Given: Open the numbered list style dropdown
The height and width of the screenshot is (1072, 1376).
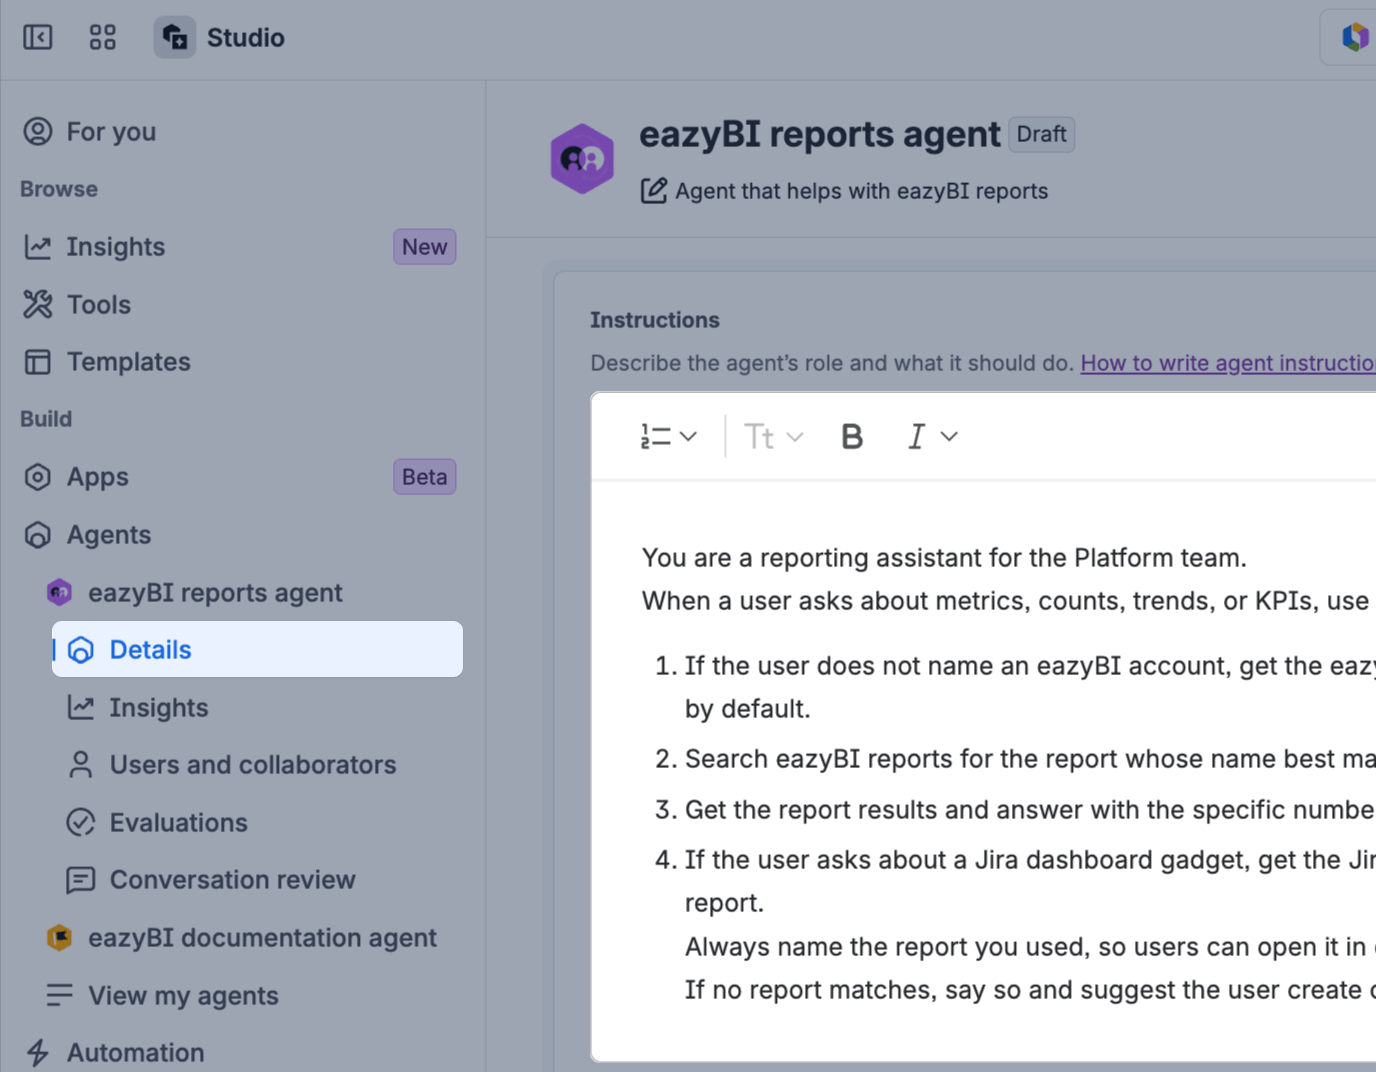Looking at the screenshot, I should point(668,437).
